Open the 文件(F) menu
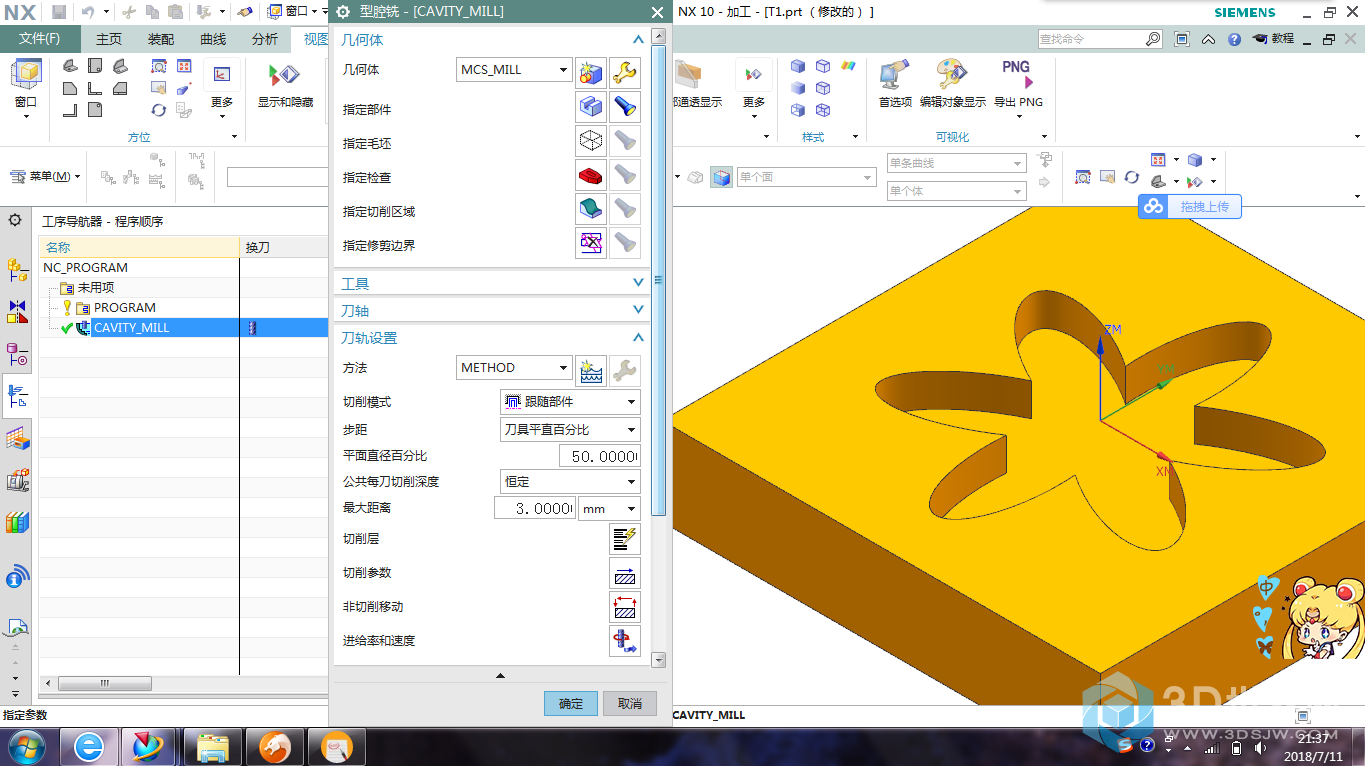 tap(40, 39)
